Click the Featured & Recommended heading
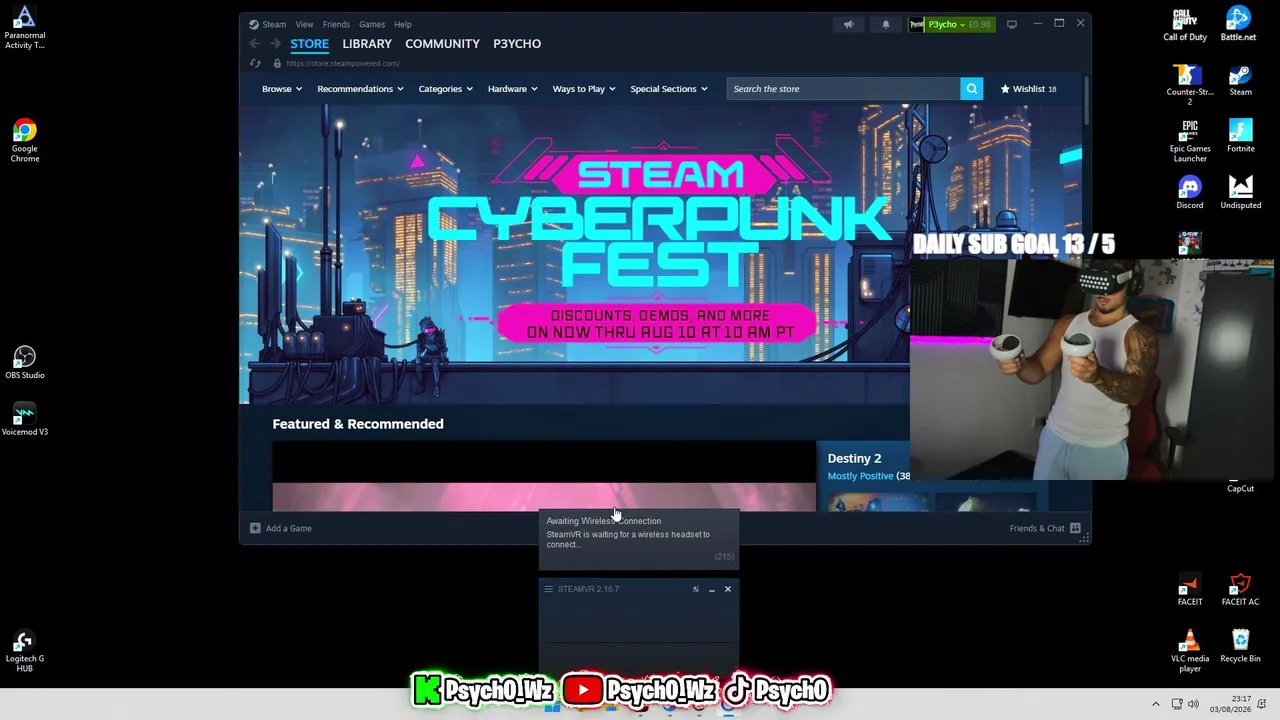Viewport: 1280px width, 720px height. (x=358, y=424)
